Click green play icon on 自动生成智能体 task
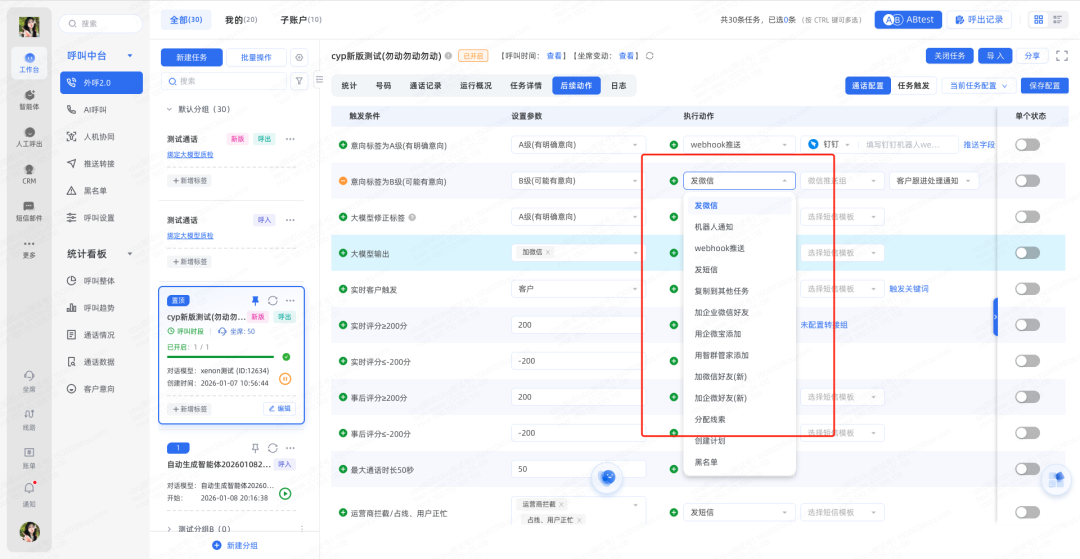The image size is (1080, 559). 285,493
